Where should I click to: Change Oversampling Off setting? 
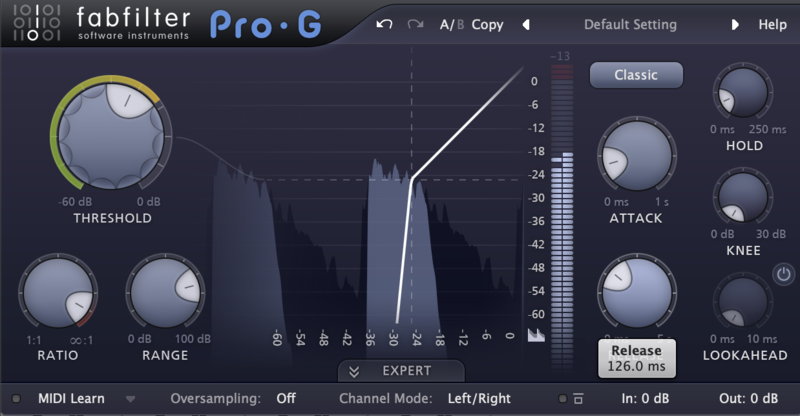[286, 399]
